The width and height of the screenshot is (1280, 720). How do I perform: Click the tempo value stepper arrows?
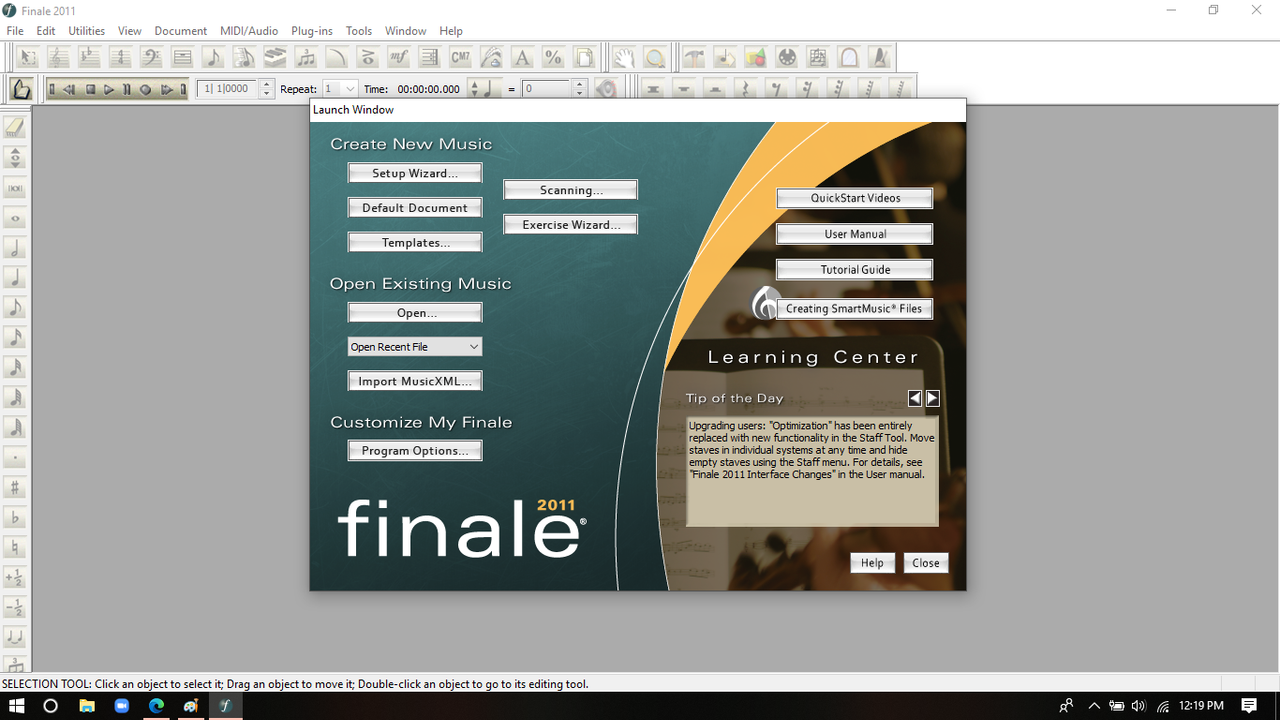pos(579,89)
